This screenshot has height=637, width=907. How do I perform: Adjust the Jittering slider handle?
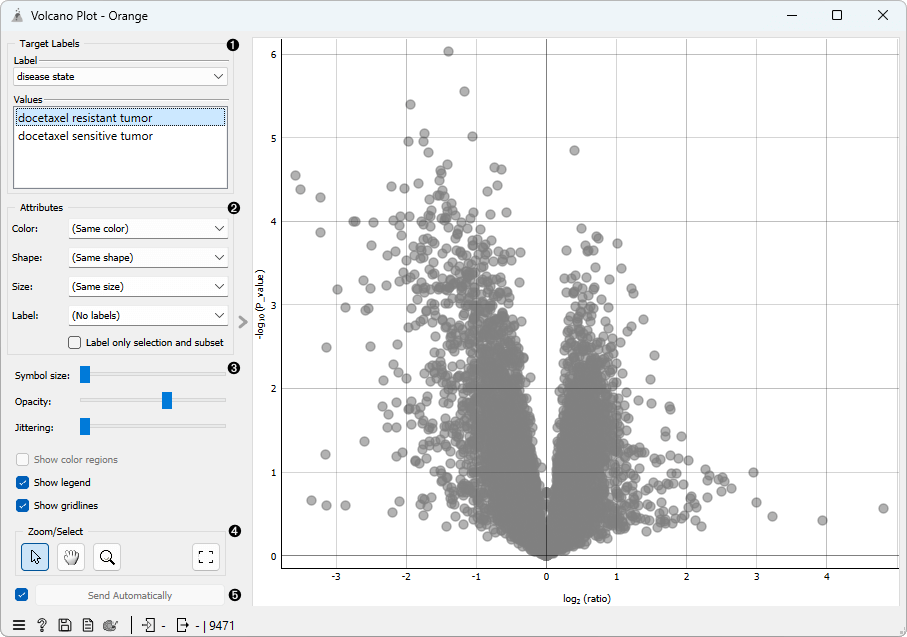click(85, 426)
